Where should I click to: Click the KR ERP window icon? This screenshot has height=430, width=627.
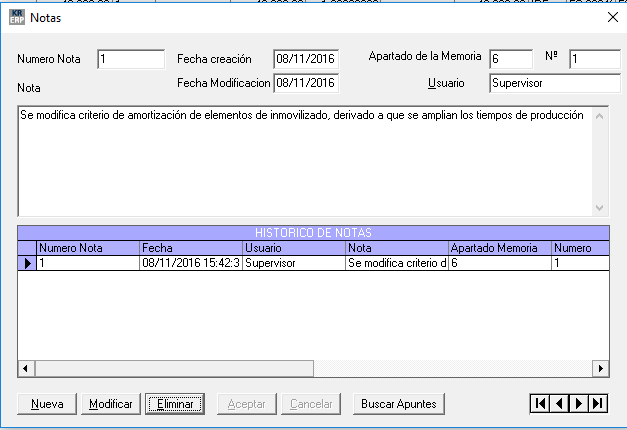pos(15,17)
